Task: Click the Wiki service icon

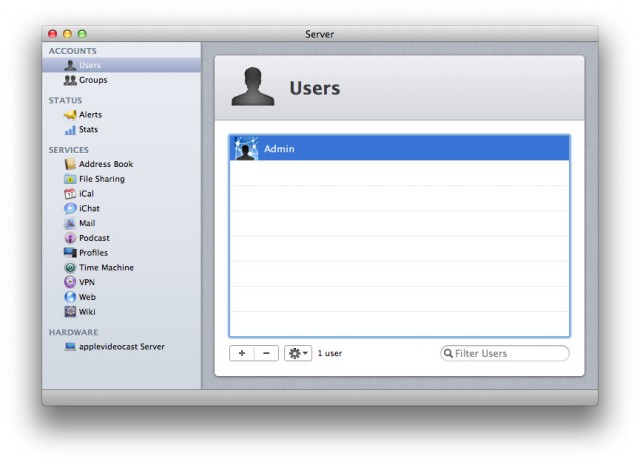Action: 70,312
